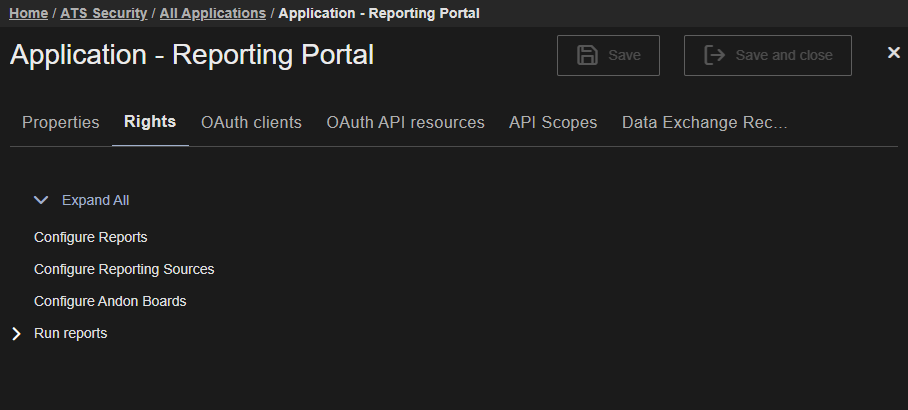Click the current Application - Reporting Portal breadcrumb
The height and width of the screenshot is (410, 908).
tap(378, 13)
